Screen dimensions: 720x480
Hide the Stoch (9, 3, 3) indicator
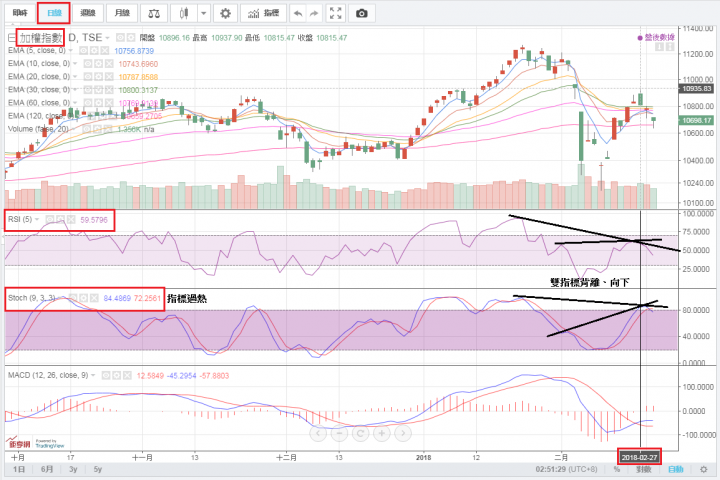[73, 298]
